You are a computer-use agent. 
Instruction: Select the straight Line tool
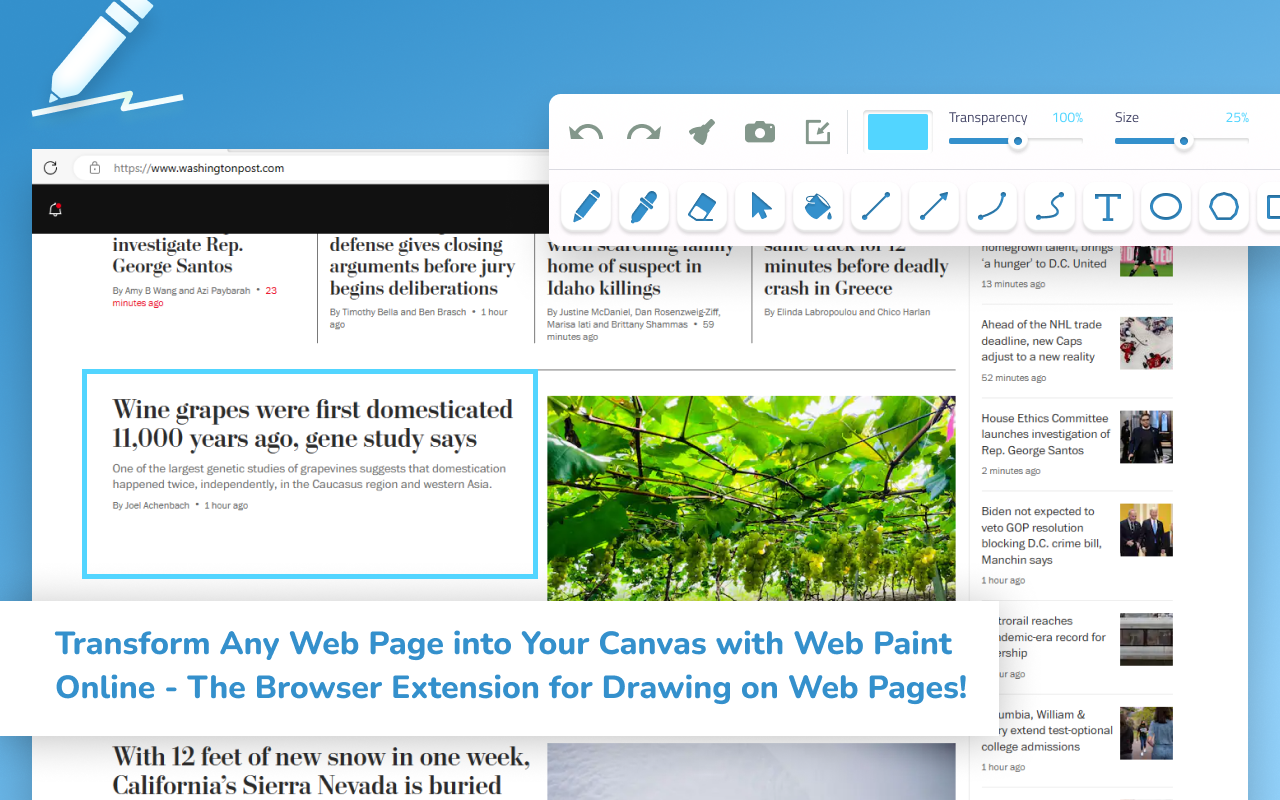coord(876,207)
